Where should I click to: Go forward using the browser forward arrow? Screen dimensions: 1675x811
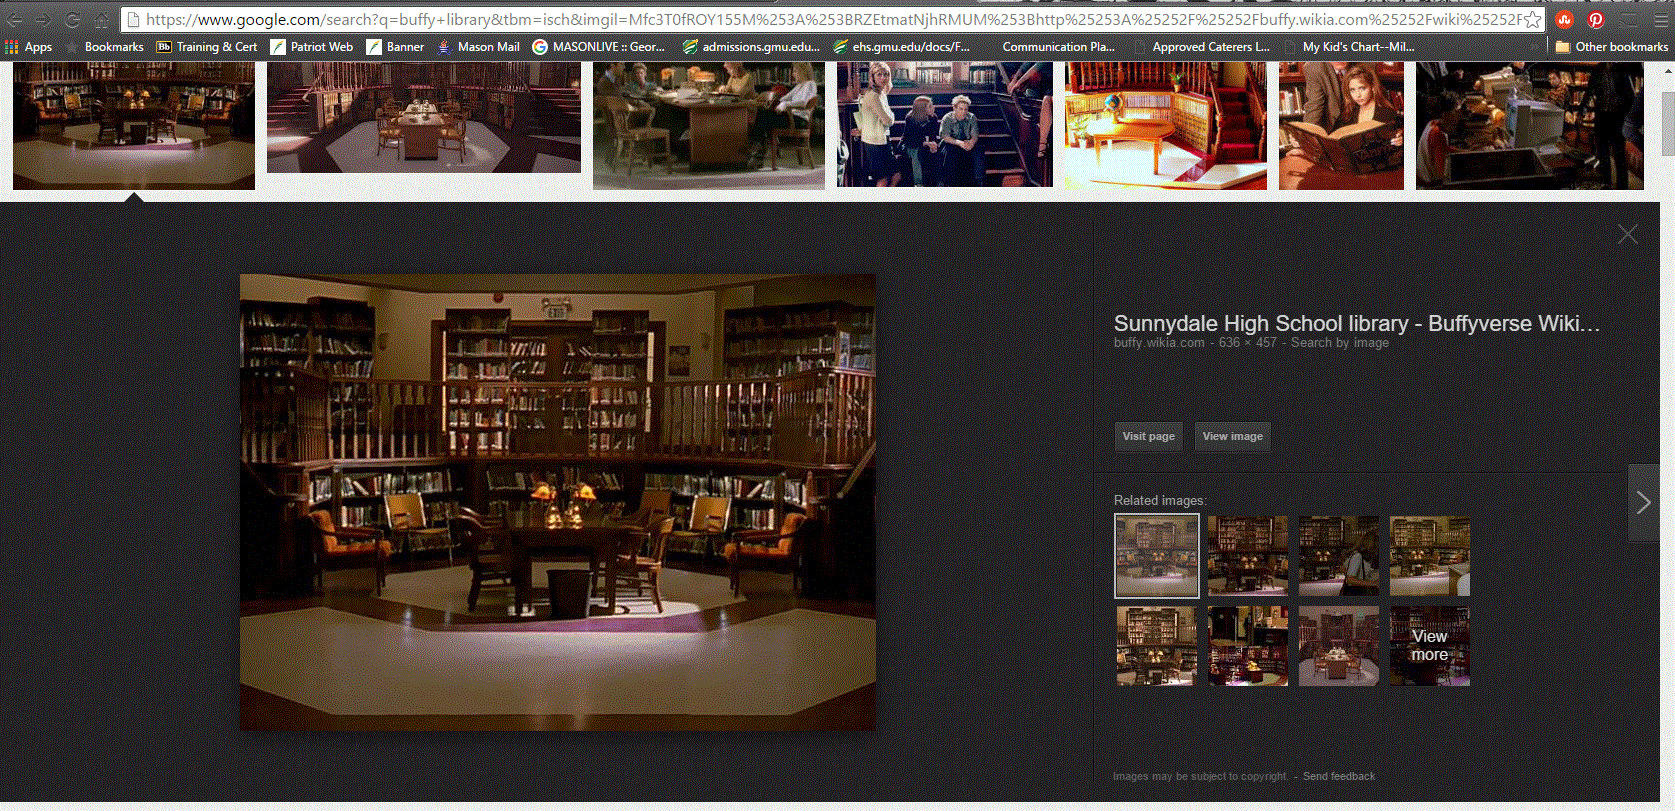coord(43,19)
